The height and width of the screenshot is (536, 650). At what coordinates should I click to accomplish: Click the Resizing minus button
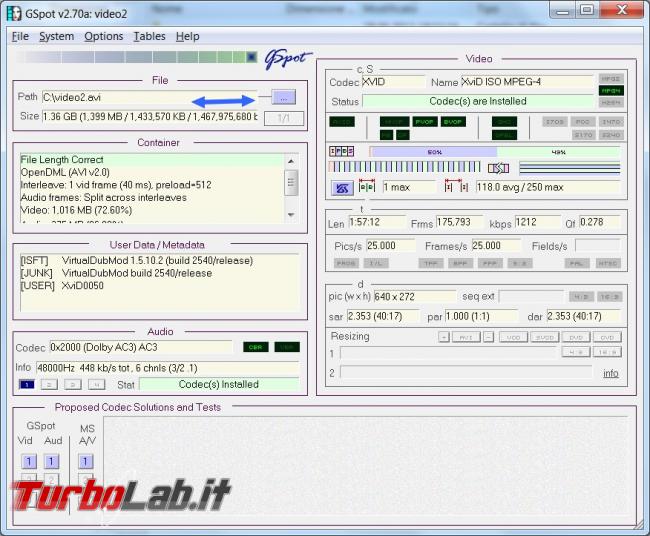[x=489, y=337]
